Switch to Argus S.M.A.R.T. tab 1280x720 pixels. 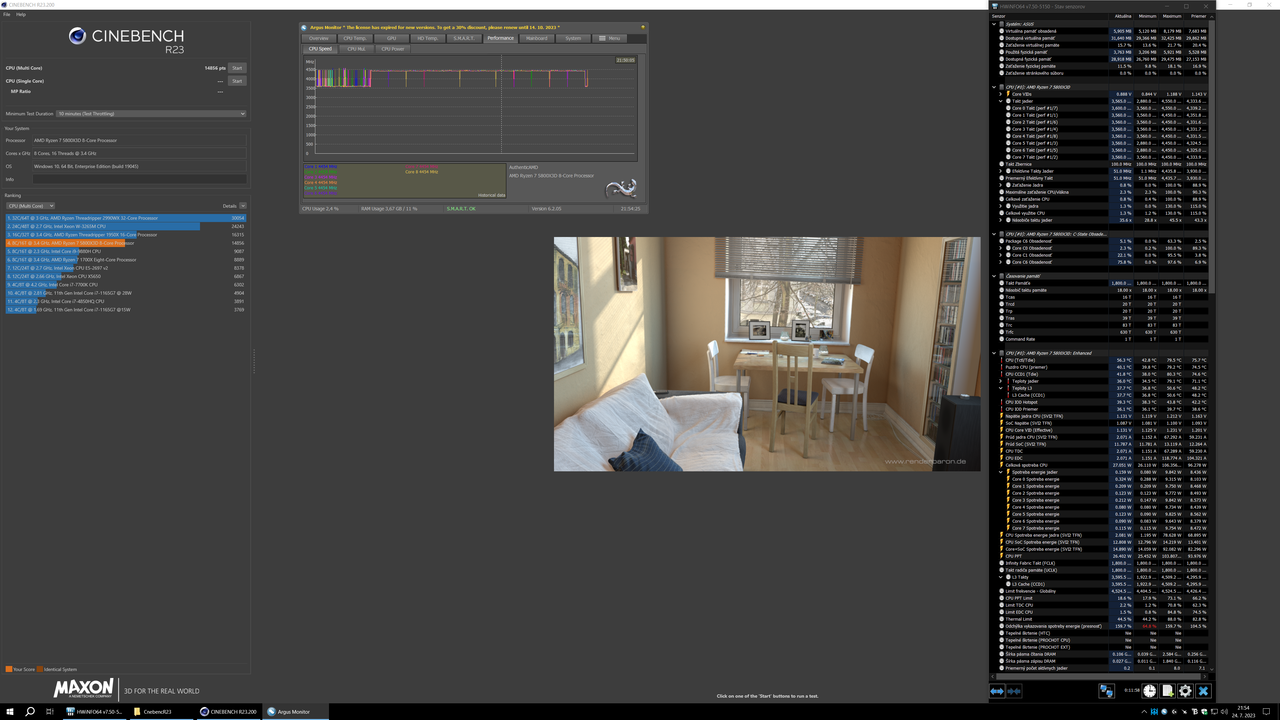(x=464, y=38)
